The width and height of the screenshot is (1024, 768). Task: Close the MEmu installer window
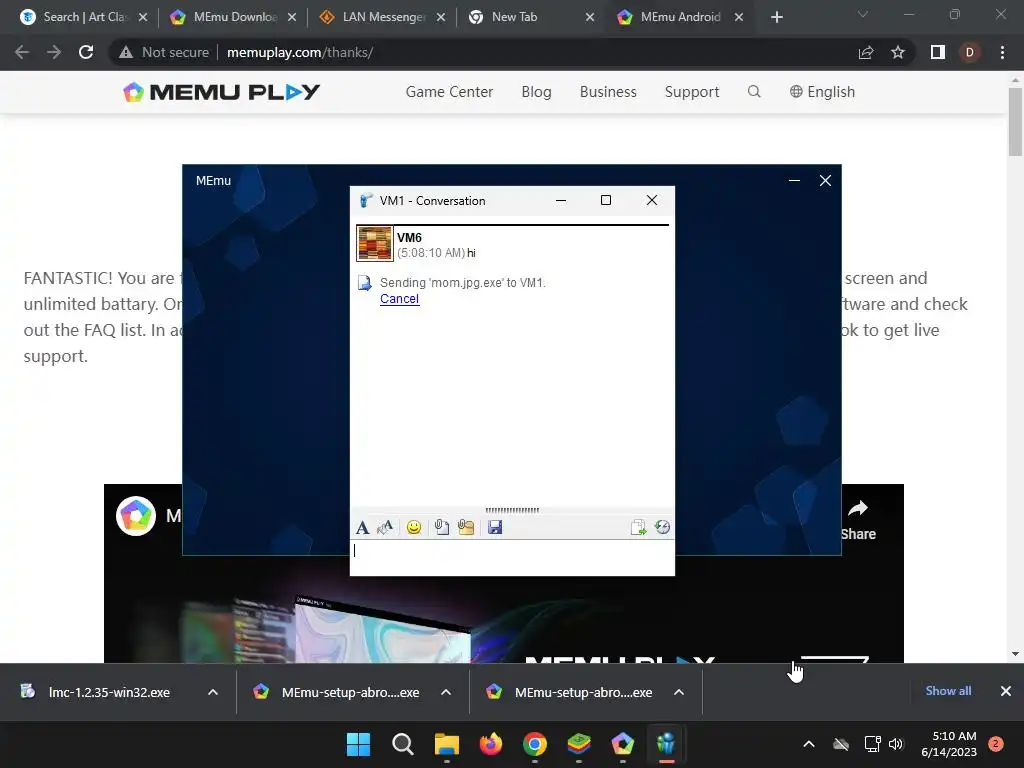(x=825, y=180)
